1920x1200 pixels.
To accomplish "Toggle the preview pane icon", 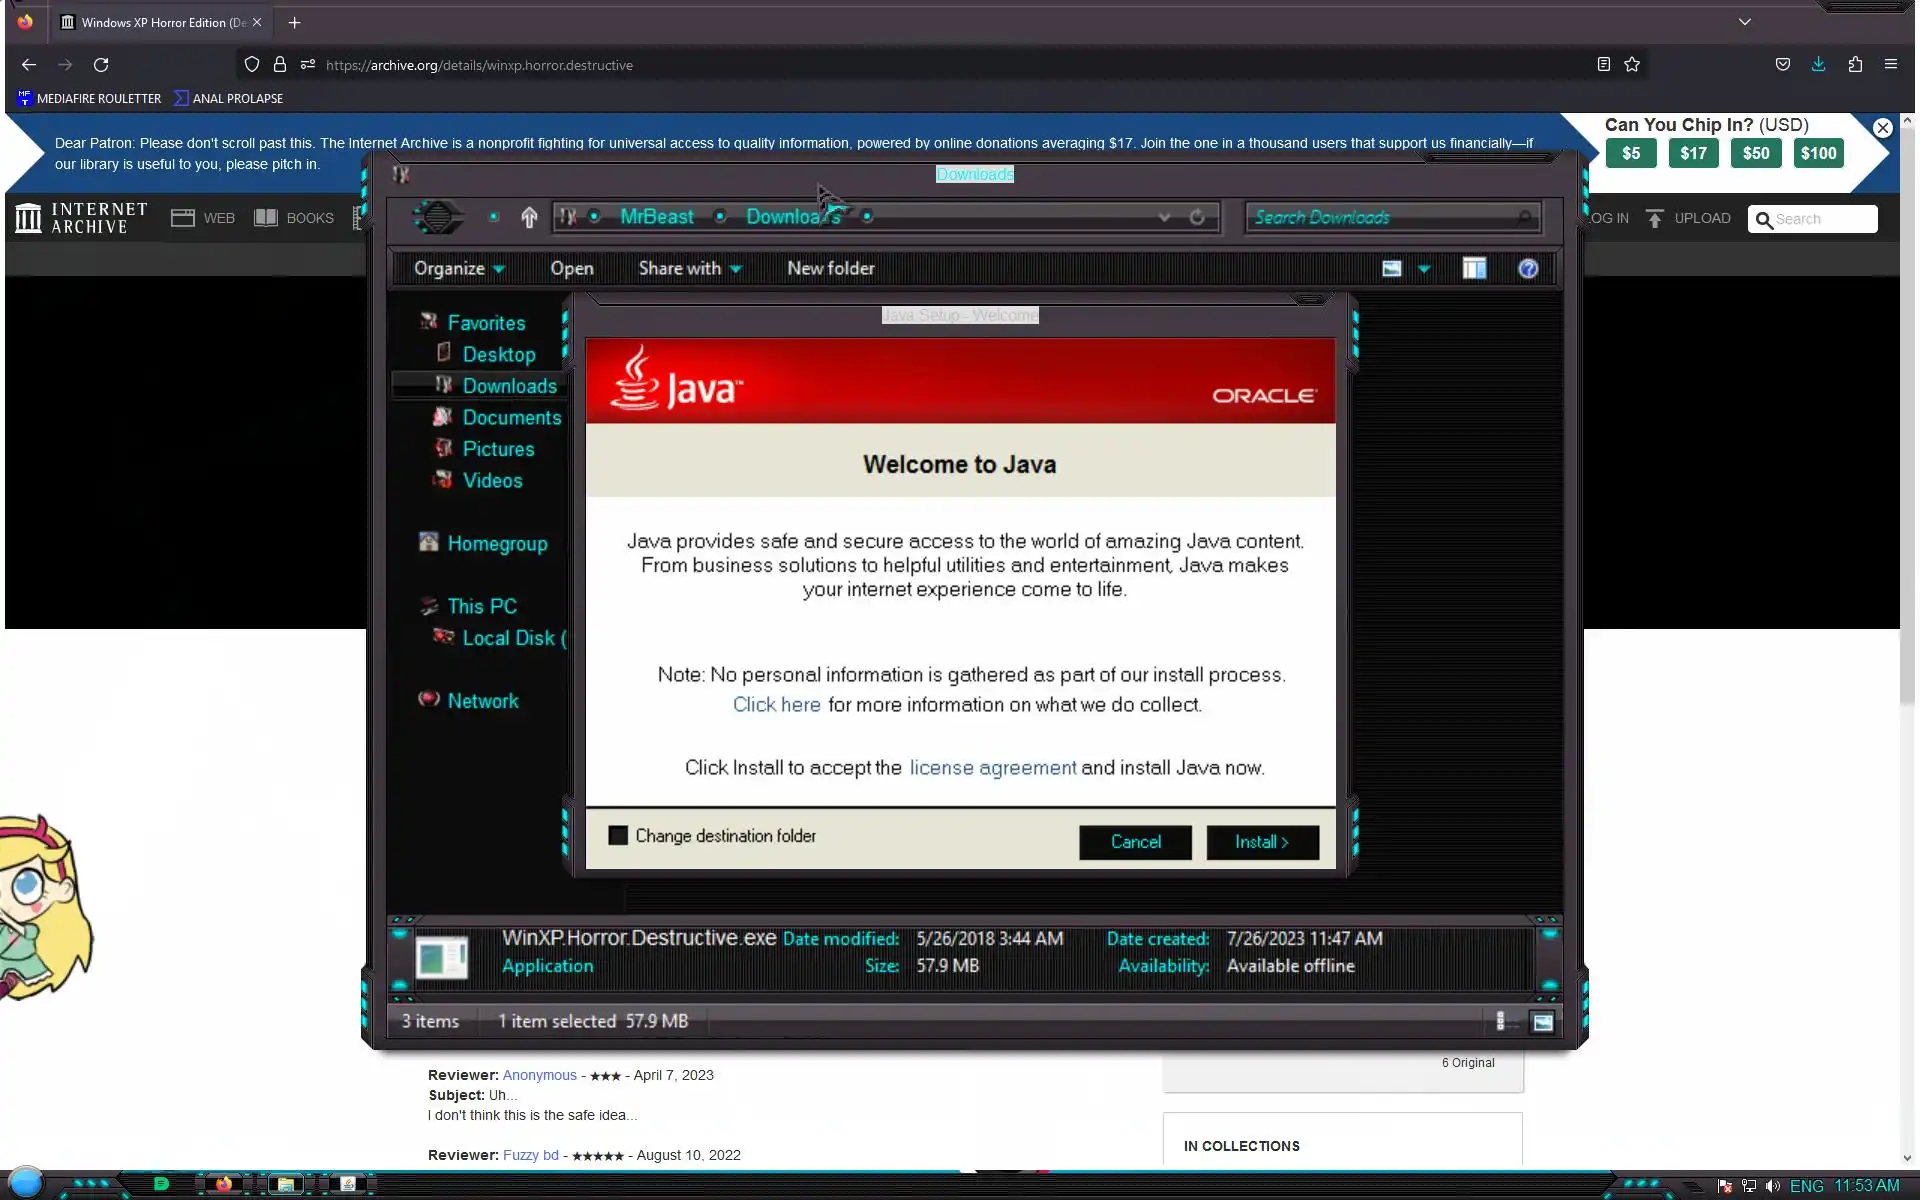I will click(1473, 268).
